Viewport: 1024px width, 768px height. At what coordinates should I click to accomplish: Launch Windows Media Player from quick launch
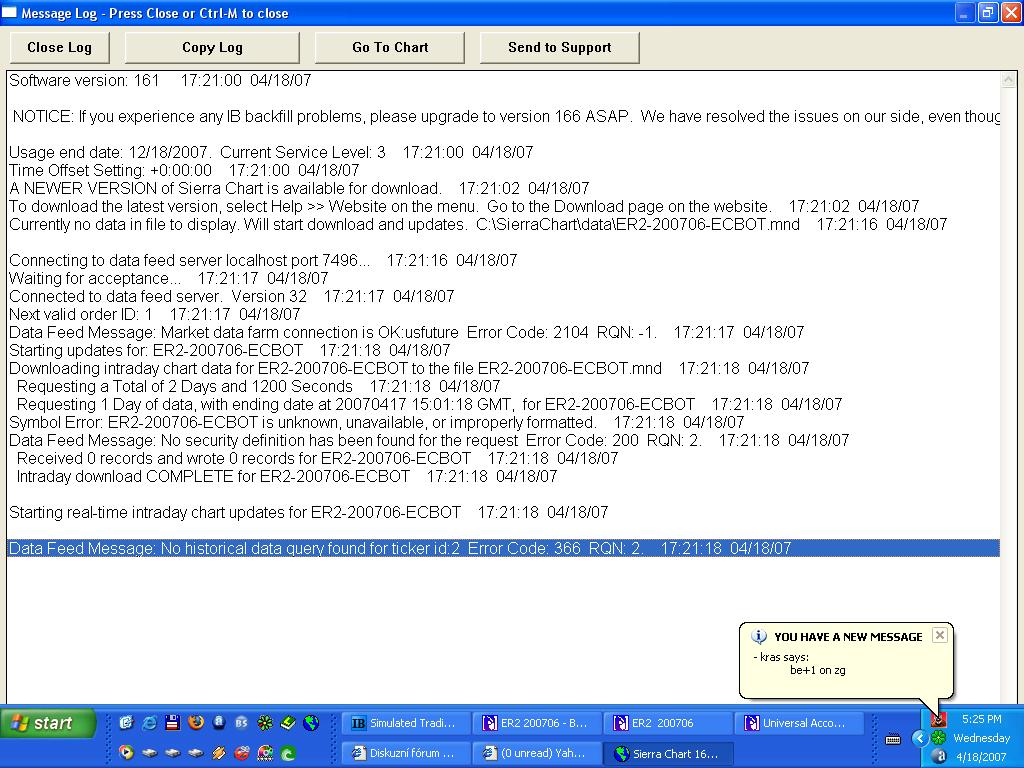127,753
